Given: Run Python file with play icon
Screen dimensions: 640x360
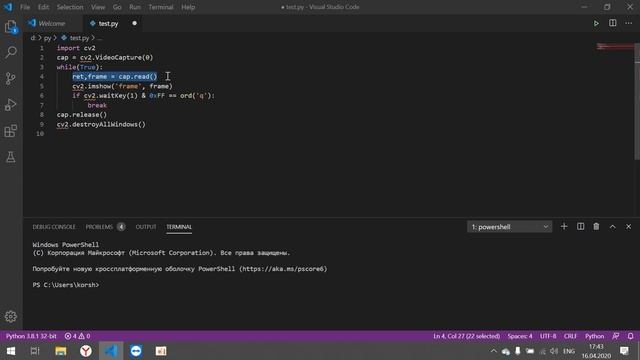Looking at the screenshot, I should point(596,23).
